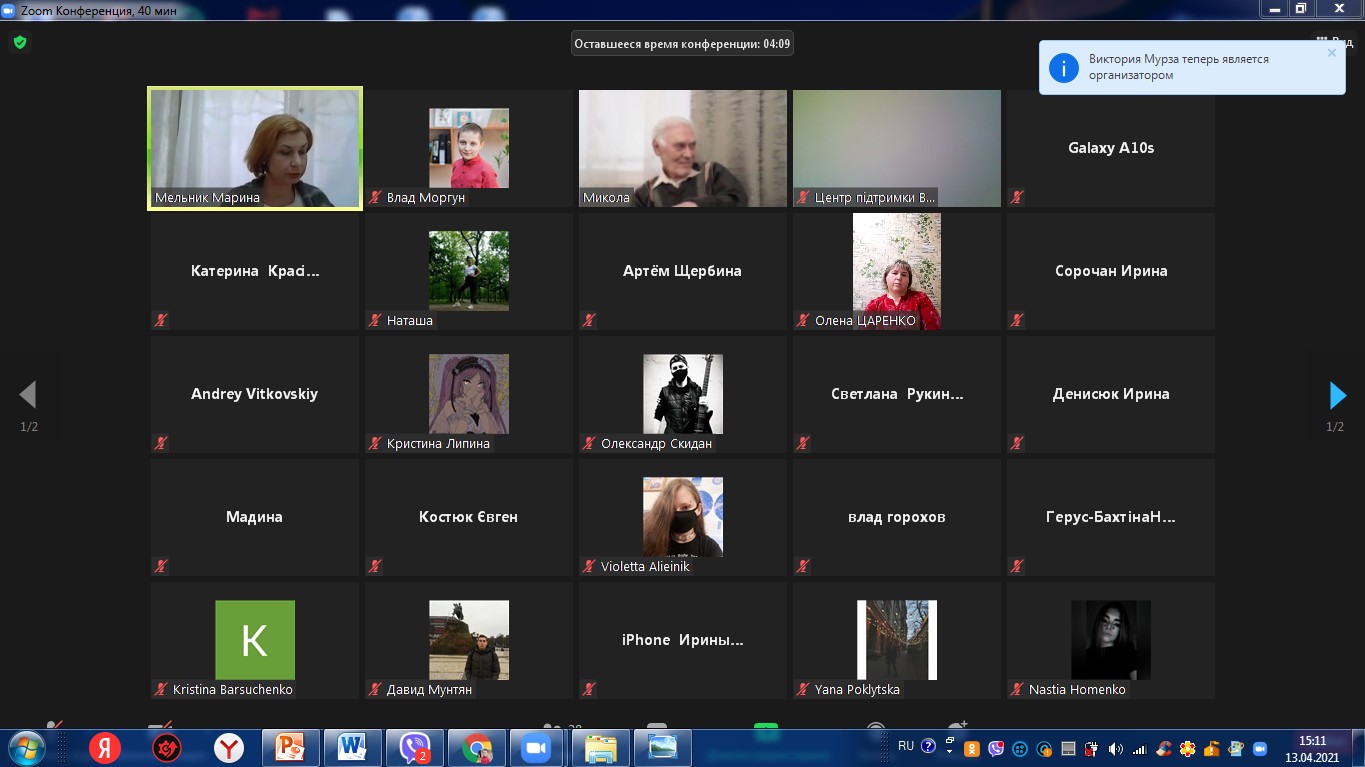The image size is (1365, 767).
Task: Open the View layout menu
Action: pos(1333,43)
